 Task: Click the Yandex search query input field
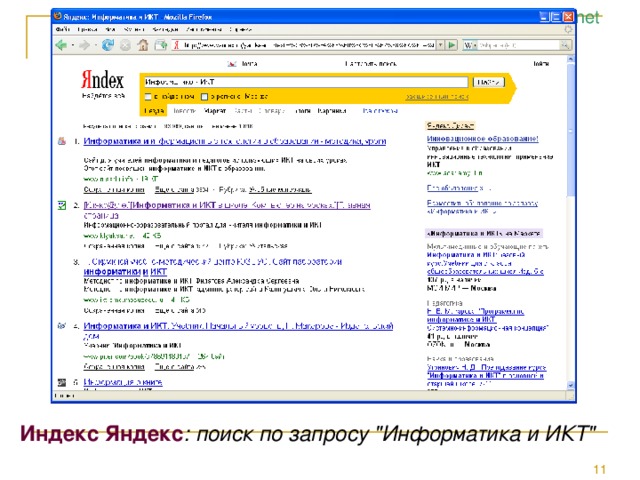[305, 82]
